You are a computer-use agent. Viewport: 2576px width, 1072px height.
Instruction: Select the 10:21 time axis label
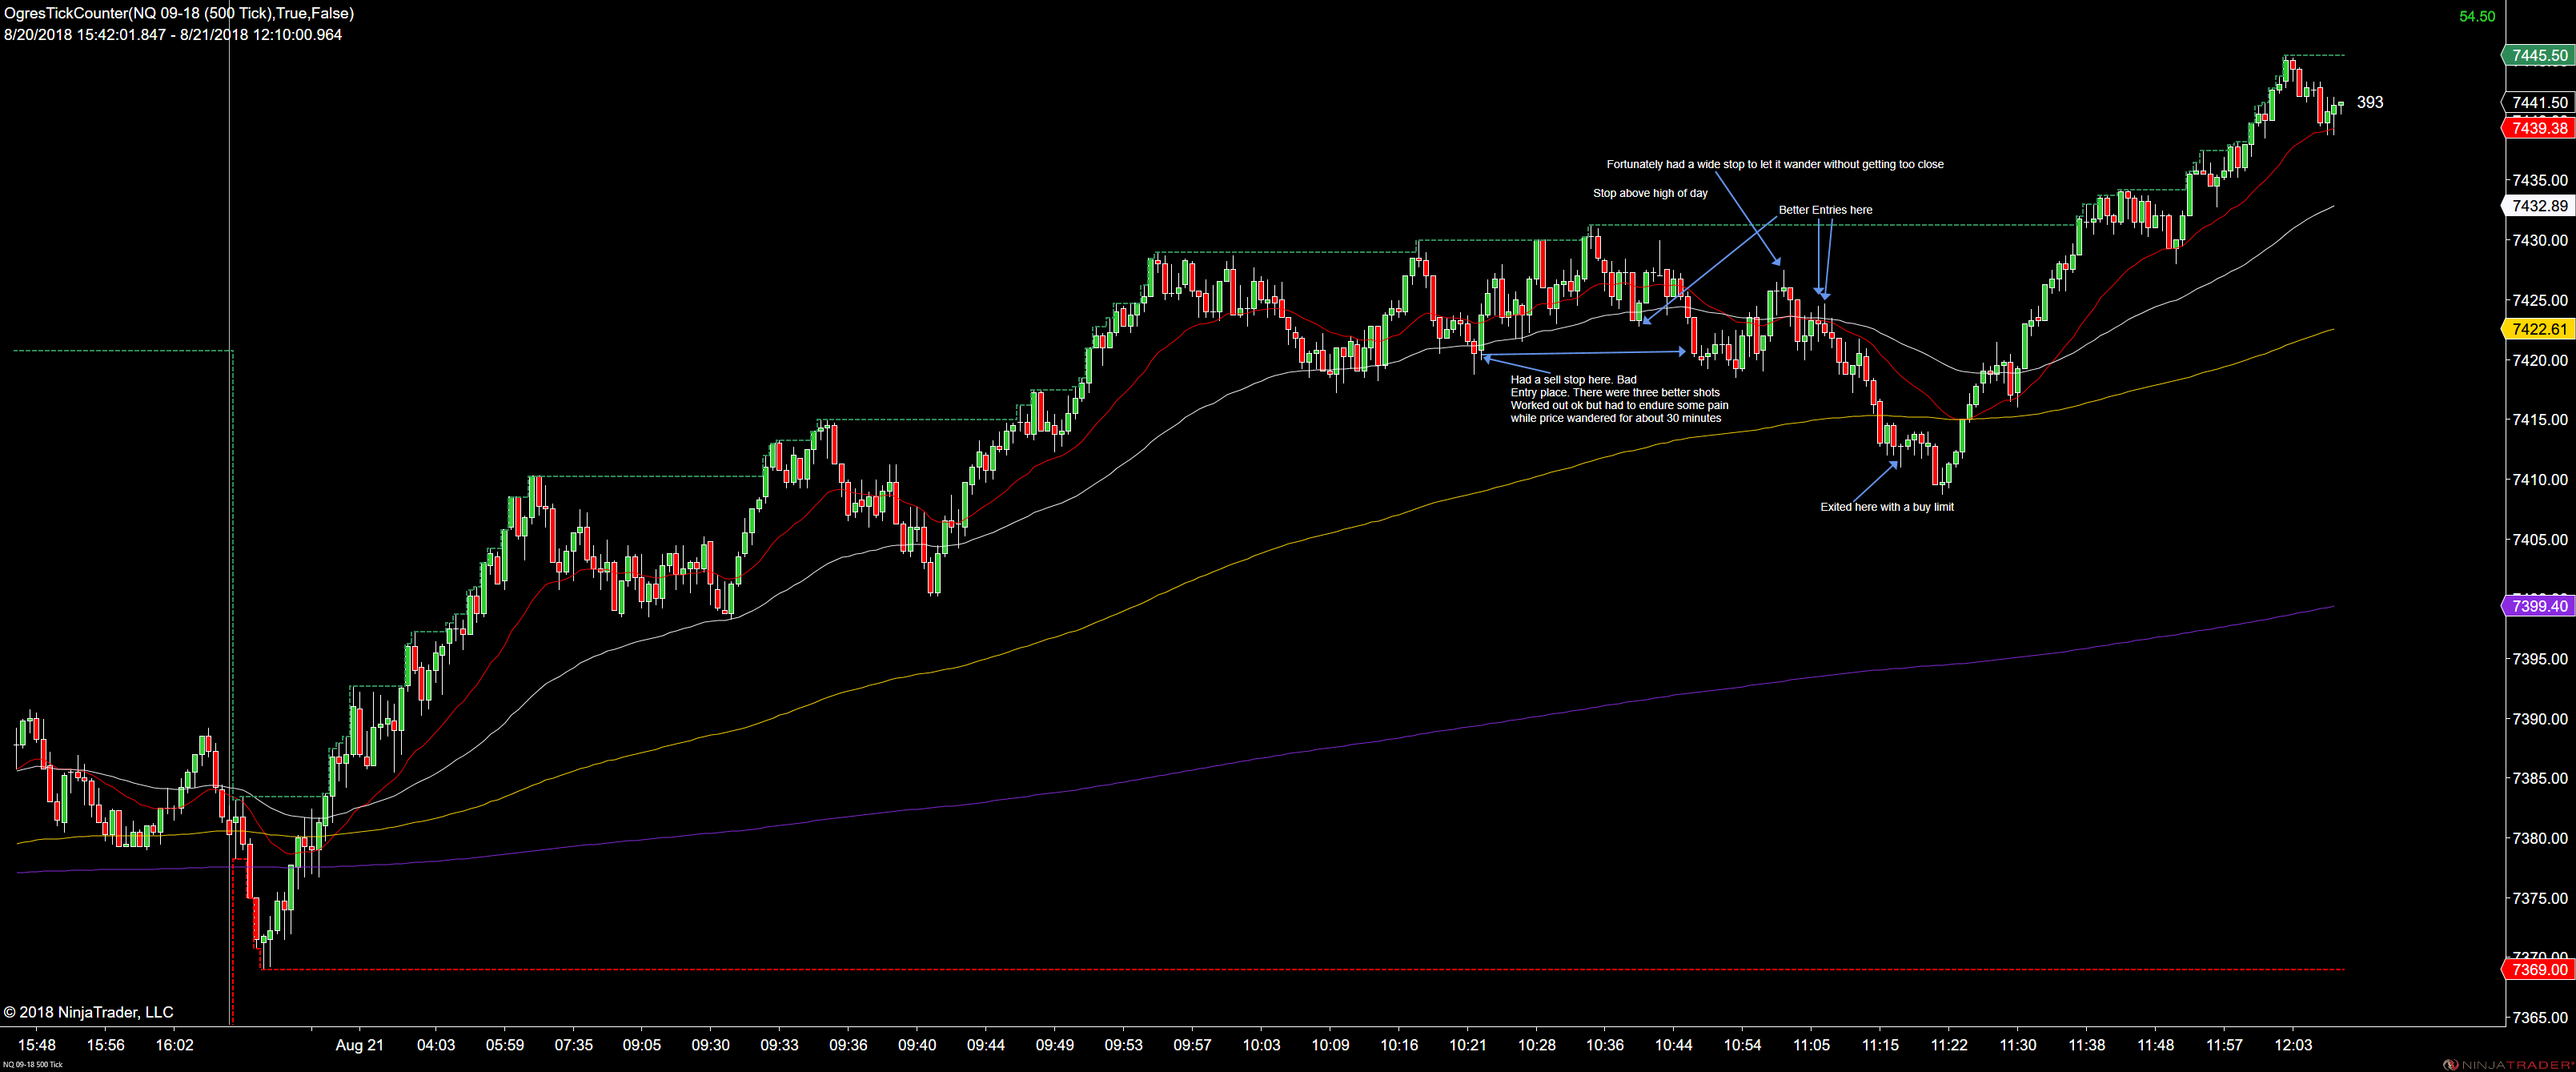pyautogui.click(x=1468, y=1045)
